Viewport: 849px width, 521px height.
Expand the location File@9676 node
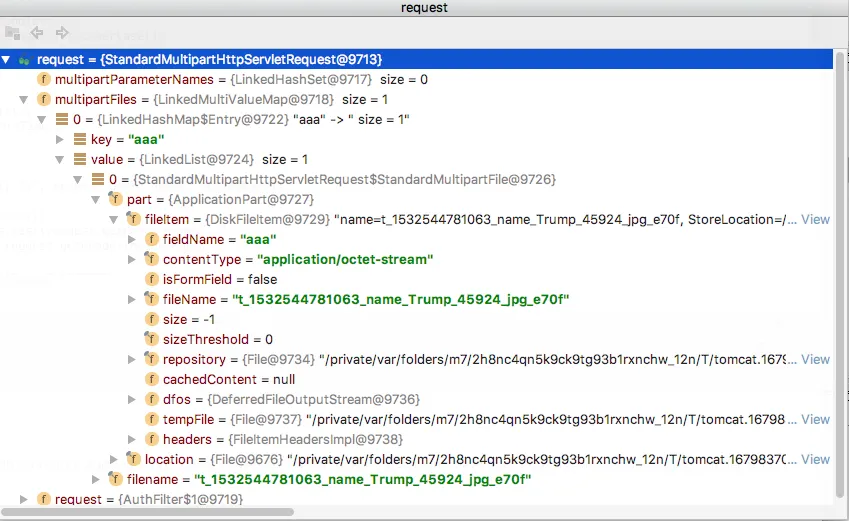[114, 459]
